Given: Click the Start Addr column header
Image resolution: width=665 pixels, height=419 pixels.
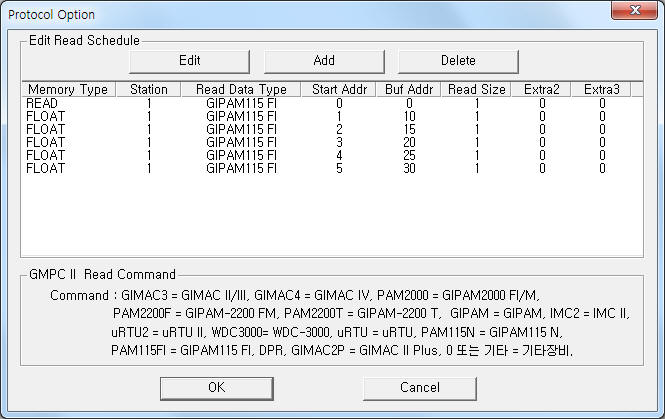Looking at the screenshot, I should click(339, 89).
